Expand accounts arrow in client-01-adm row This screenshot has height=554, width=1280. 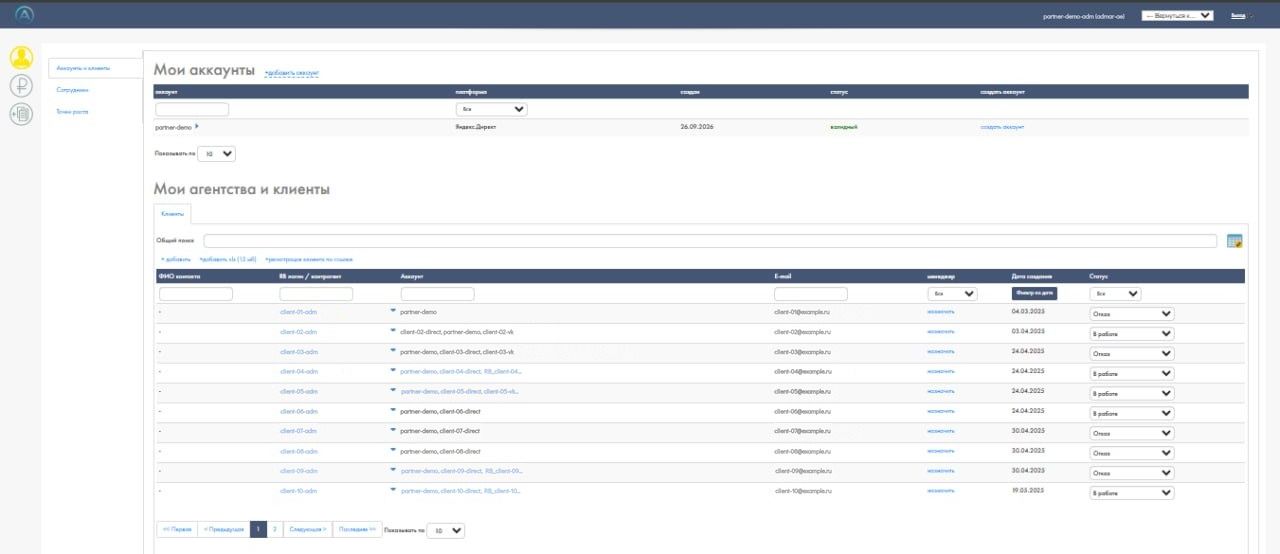point(393,311)
